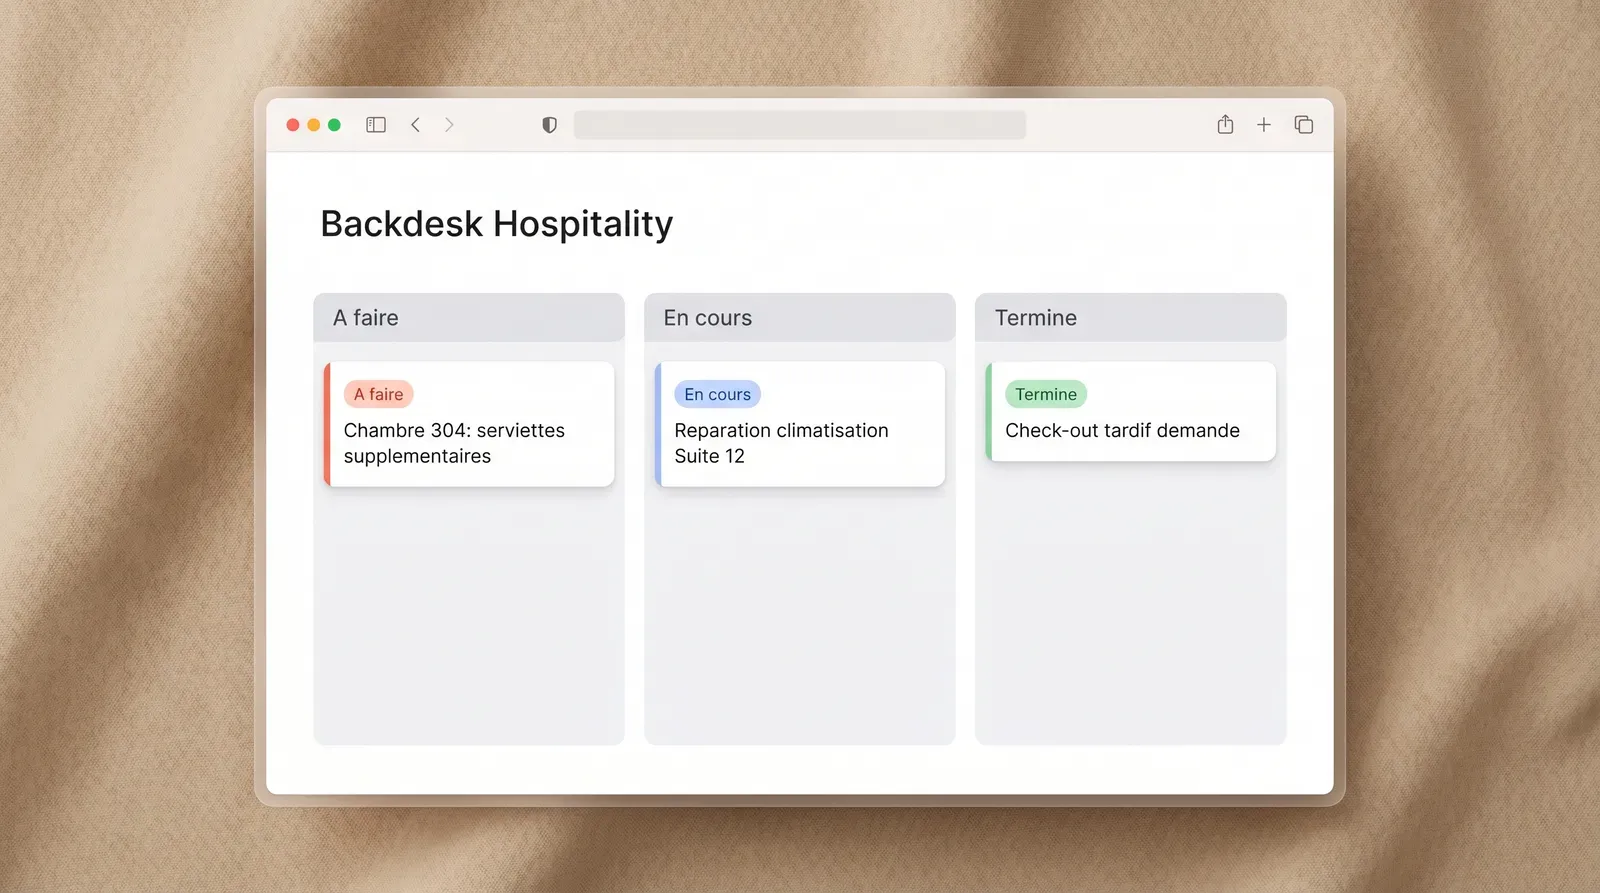Click the blue En cours tag
Screen dimensions: 1600x893
717,394
